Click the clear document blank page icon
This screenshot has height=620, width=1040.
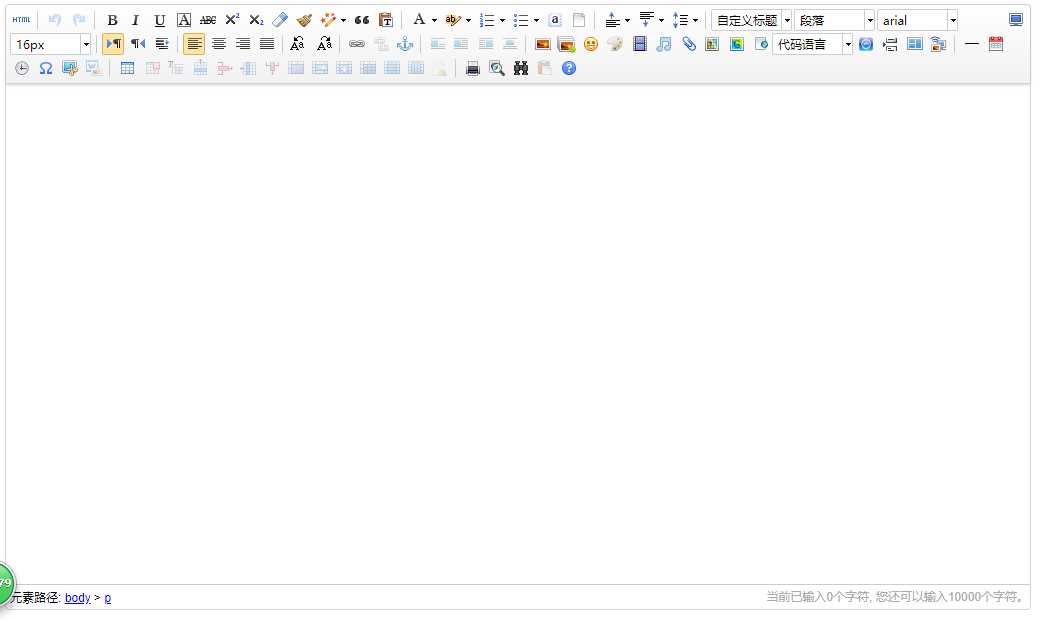coord(579,20)
